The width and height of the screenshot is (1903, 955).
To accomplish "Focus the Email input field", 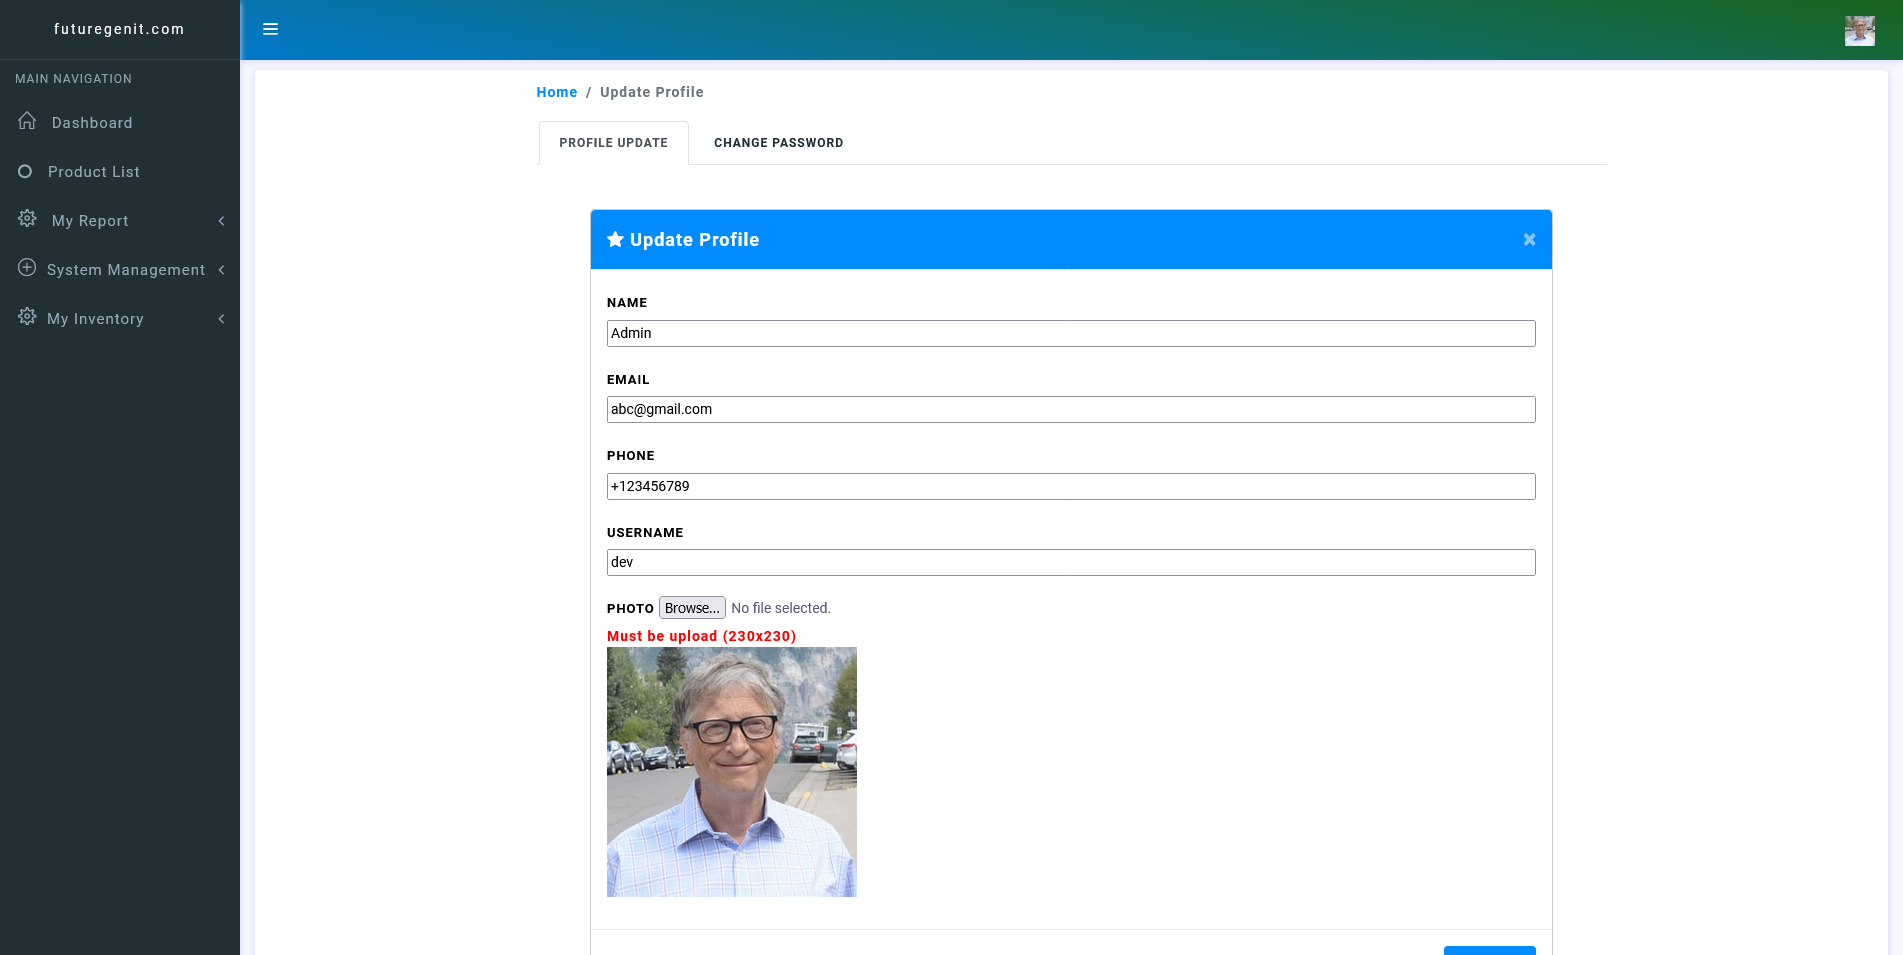I will point(1070,409).
